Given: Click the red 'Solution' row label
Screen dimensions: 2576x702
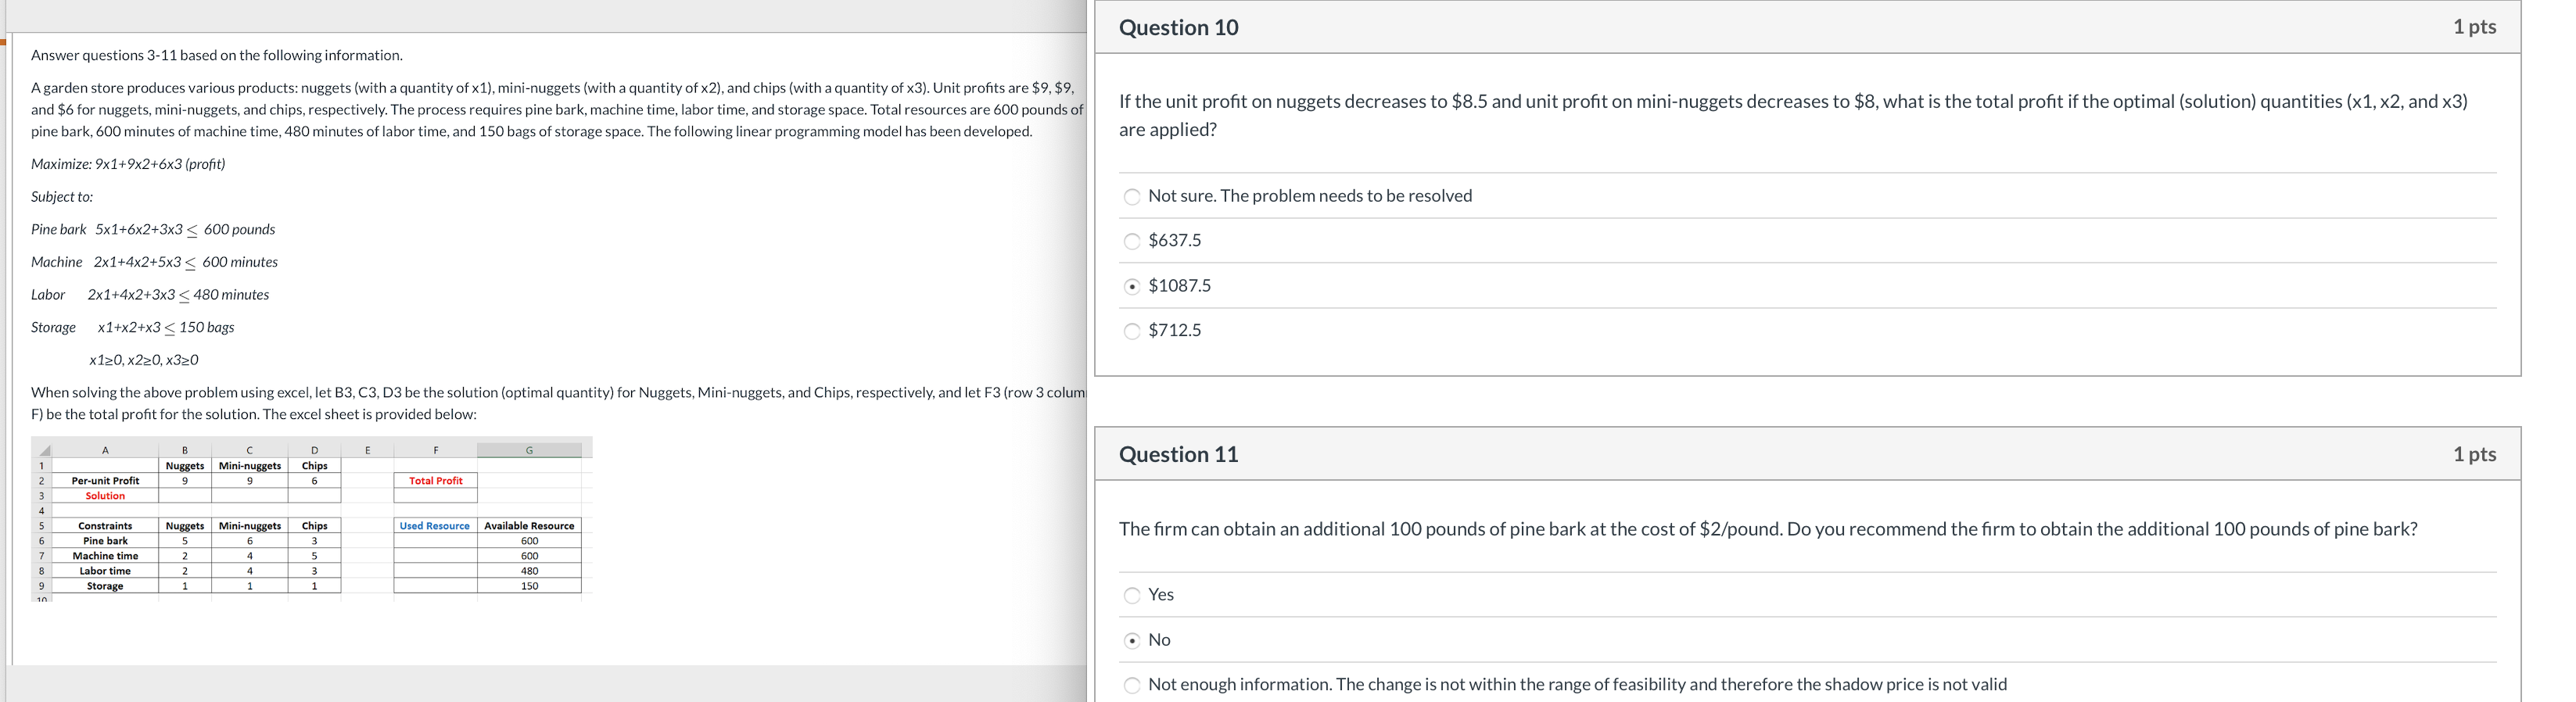Looking at the screenshot, I should coord(105,496).
